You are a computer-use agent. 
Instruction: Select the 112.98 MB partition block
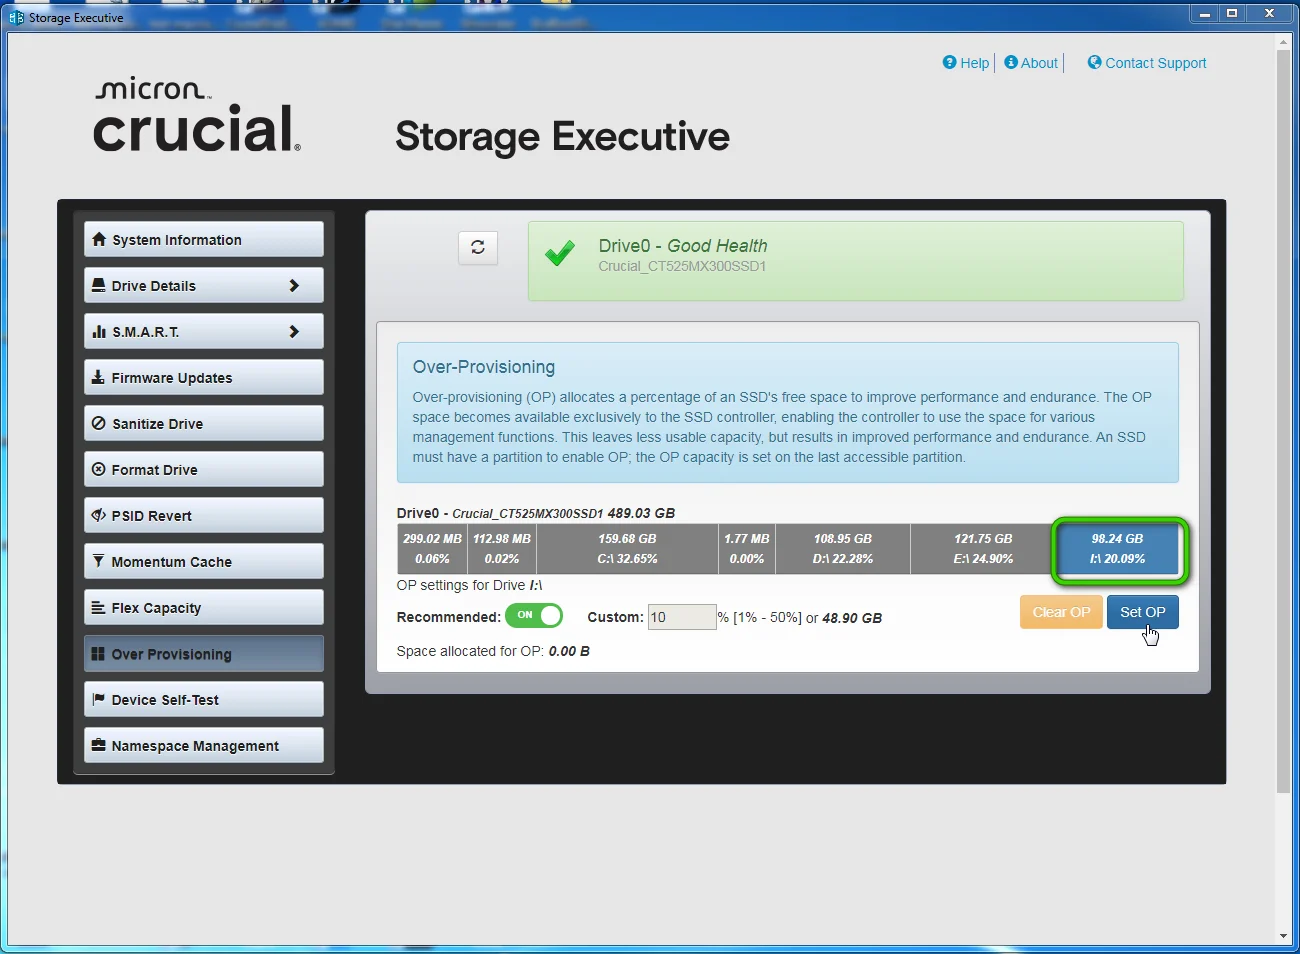point(502,549)
